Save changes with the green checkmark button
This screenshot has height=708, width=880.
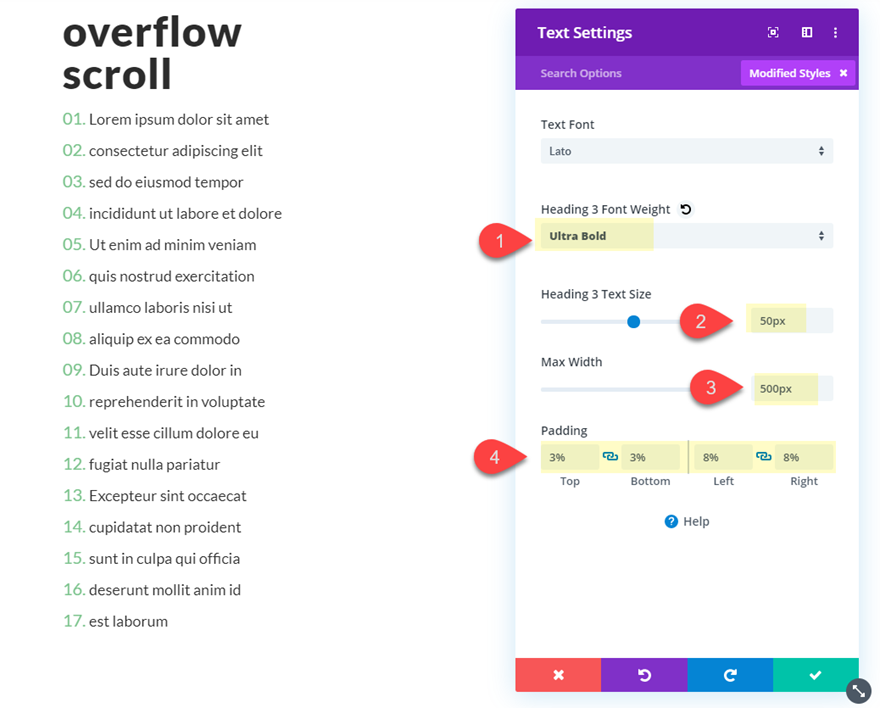click(x=816, y=675)
